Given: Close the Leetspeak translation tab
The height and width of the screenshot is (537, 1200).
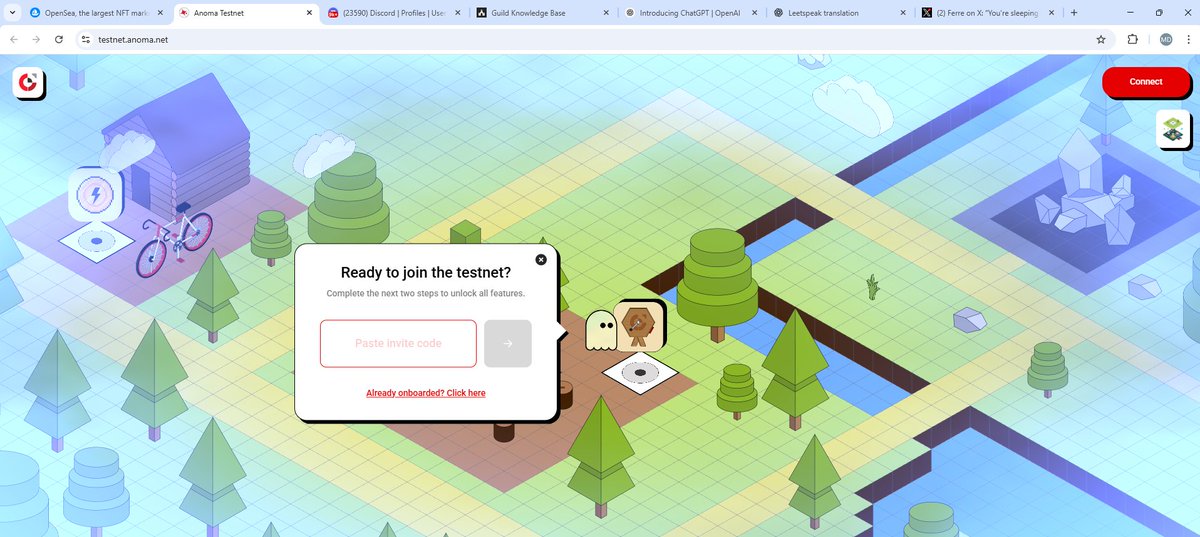Looking at the screenshot, I should pyautogui.click(x=902, y=13).
